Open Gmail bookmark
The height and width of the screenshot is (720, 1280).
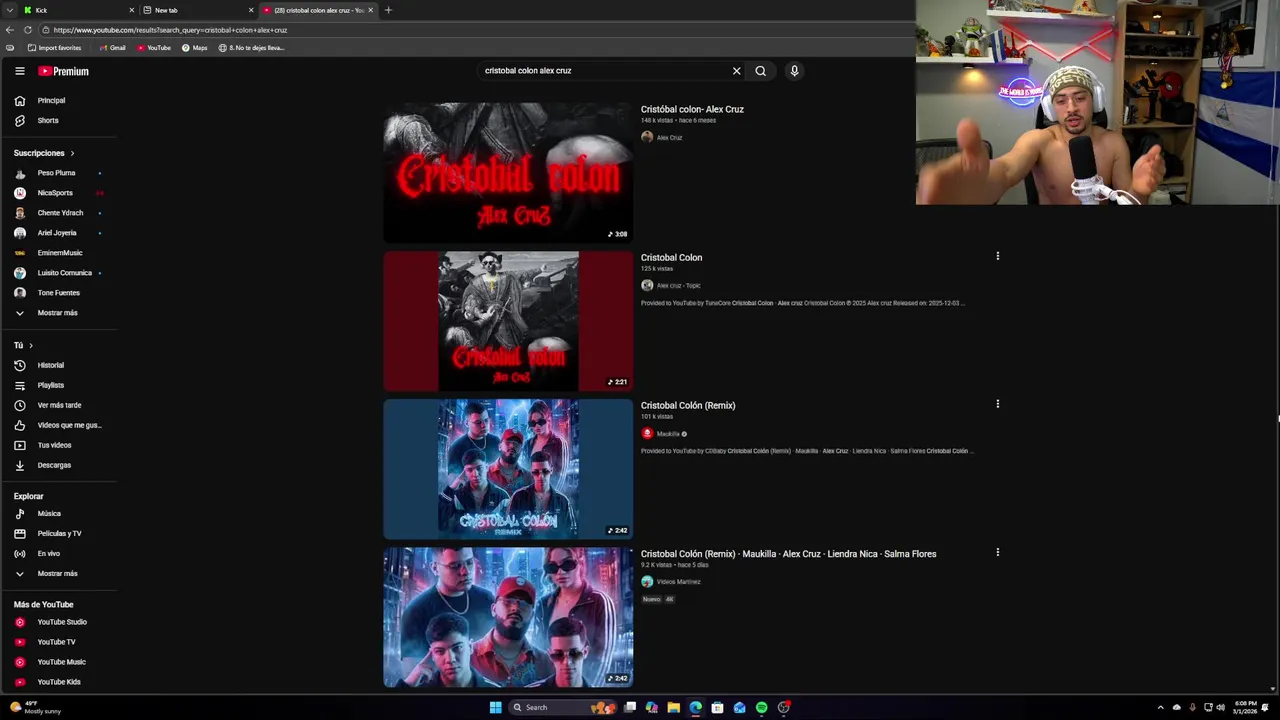113,48
